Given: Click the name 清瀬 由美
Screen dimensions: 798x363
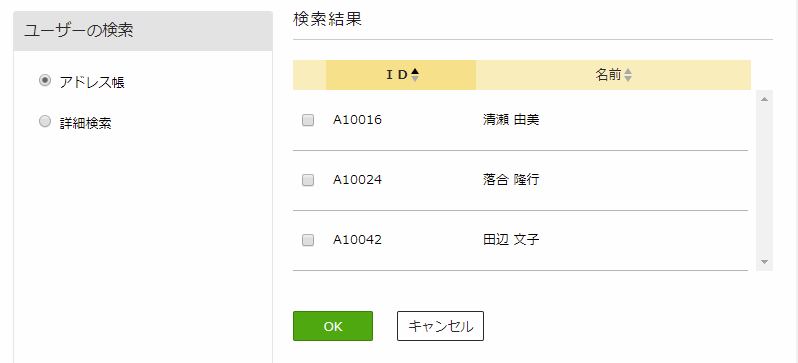Looking at the screenshot, I should [511, 120].
